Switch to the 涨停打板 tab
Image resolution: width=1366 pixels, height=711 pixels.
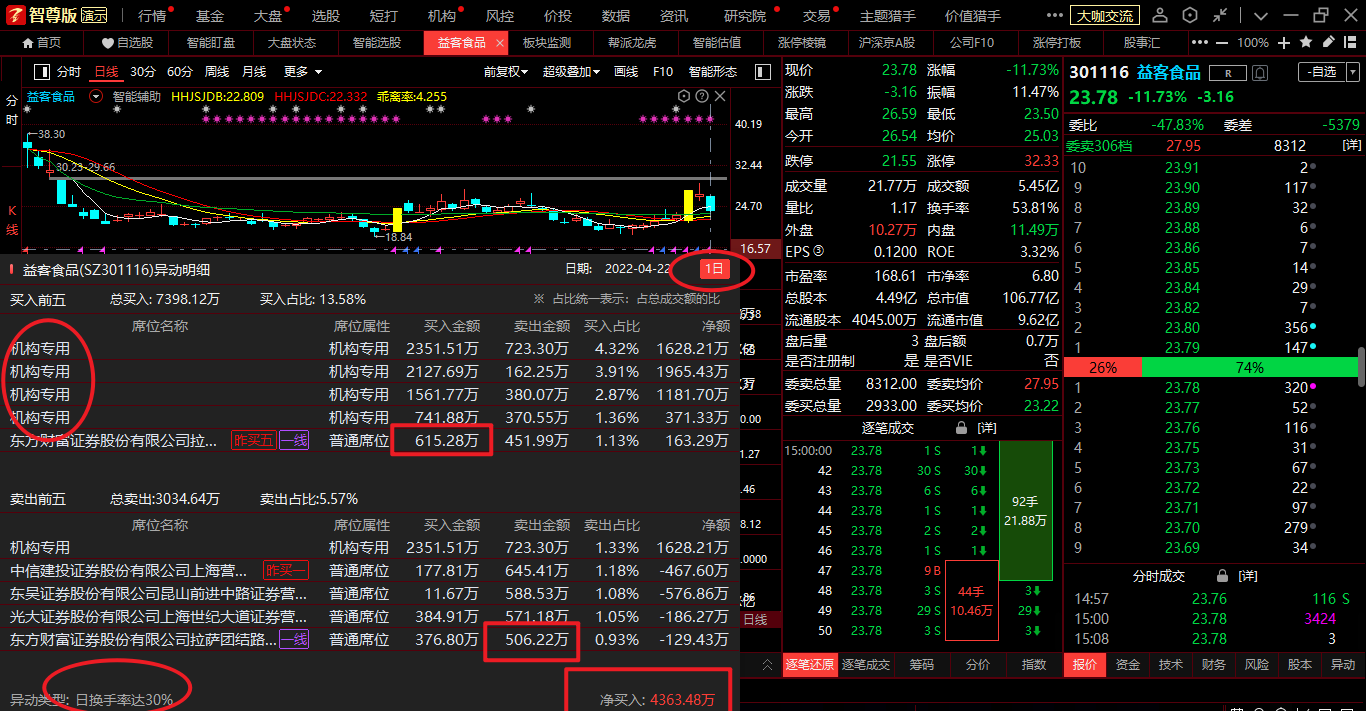point(1057,43)
